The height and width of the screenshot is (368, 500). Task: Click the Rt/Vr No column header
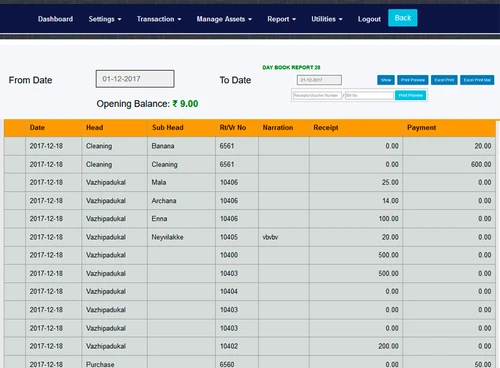coord(237,128)
